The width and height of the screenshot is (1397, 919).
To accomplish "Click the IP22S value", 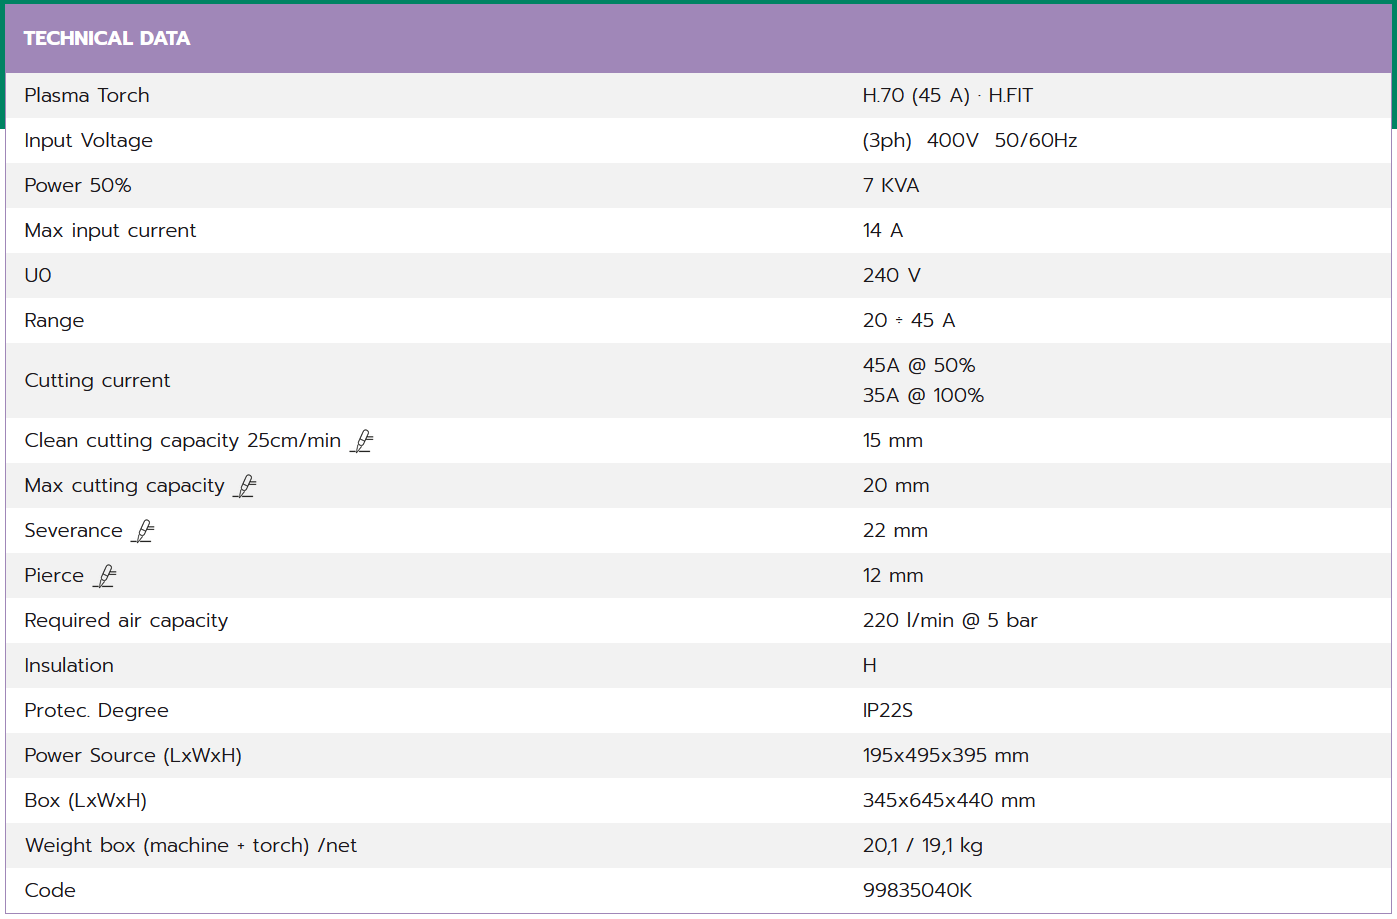I will point(888,710).
